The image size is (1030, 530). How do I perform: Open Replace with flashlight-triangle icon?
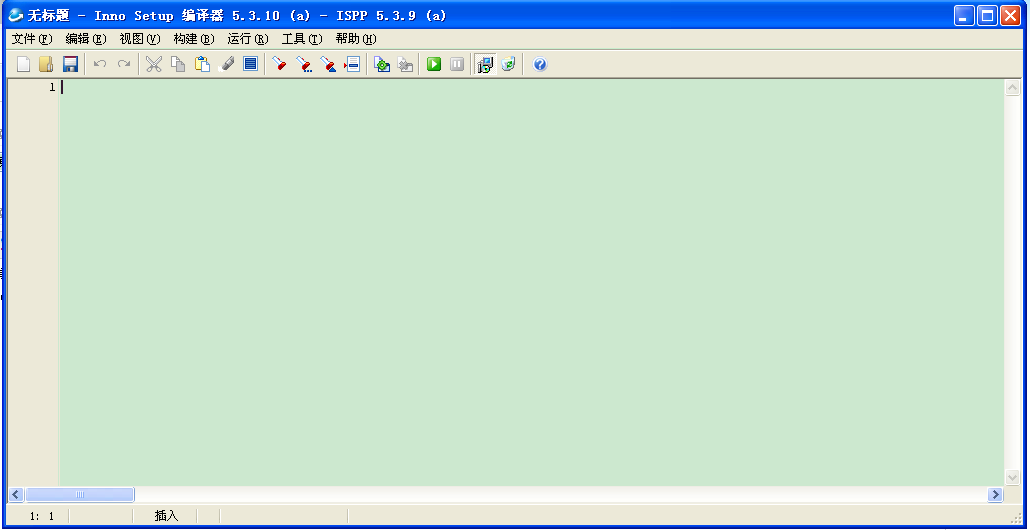(328, 64)
